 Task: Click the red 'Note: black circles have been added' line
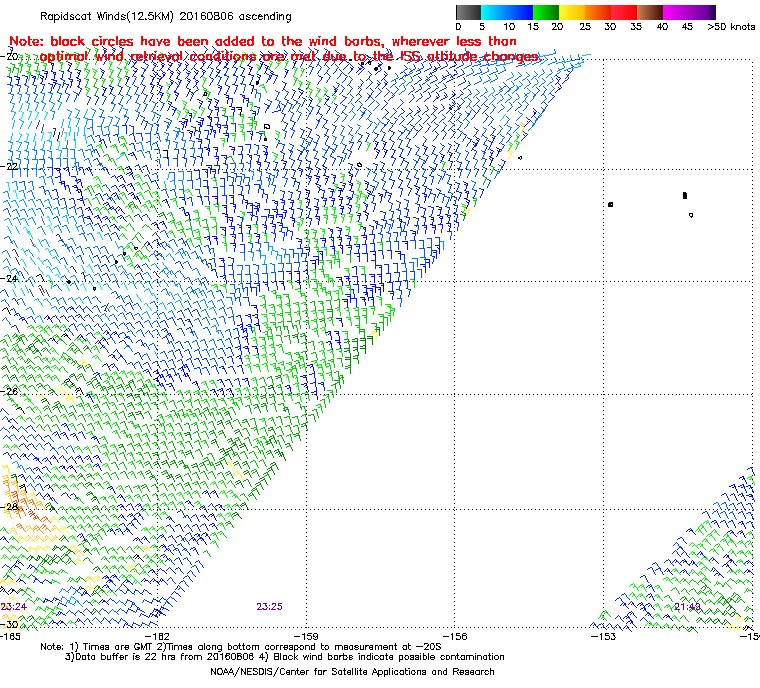[263, 41]
